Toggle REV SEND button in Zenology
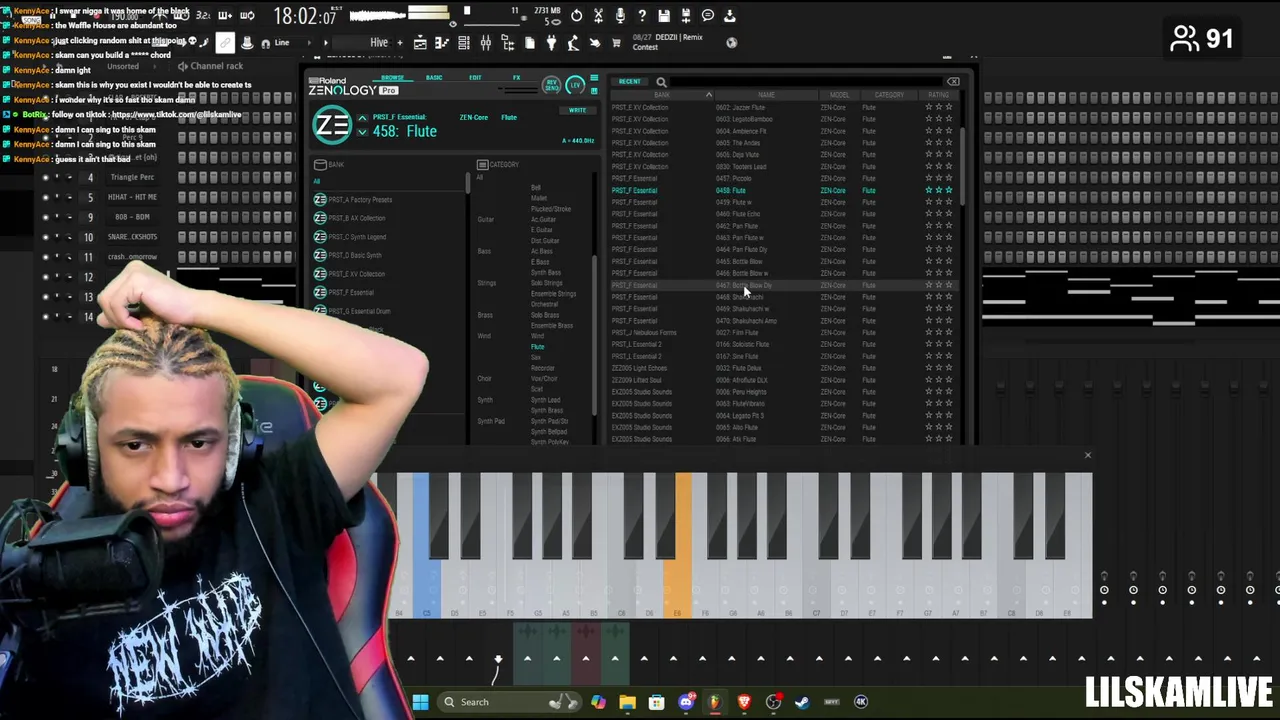 [551, 85]
